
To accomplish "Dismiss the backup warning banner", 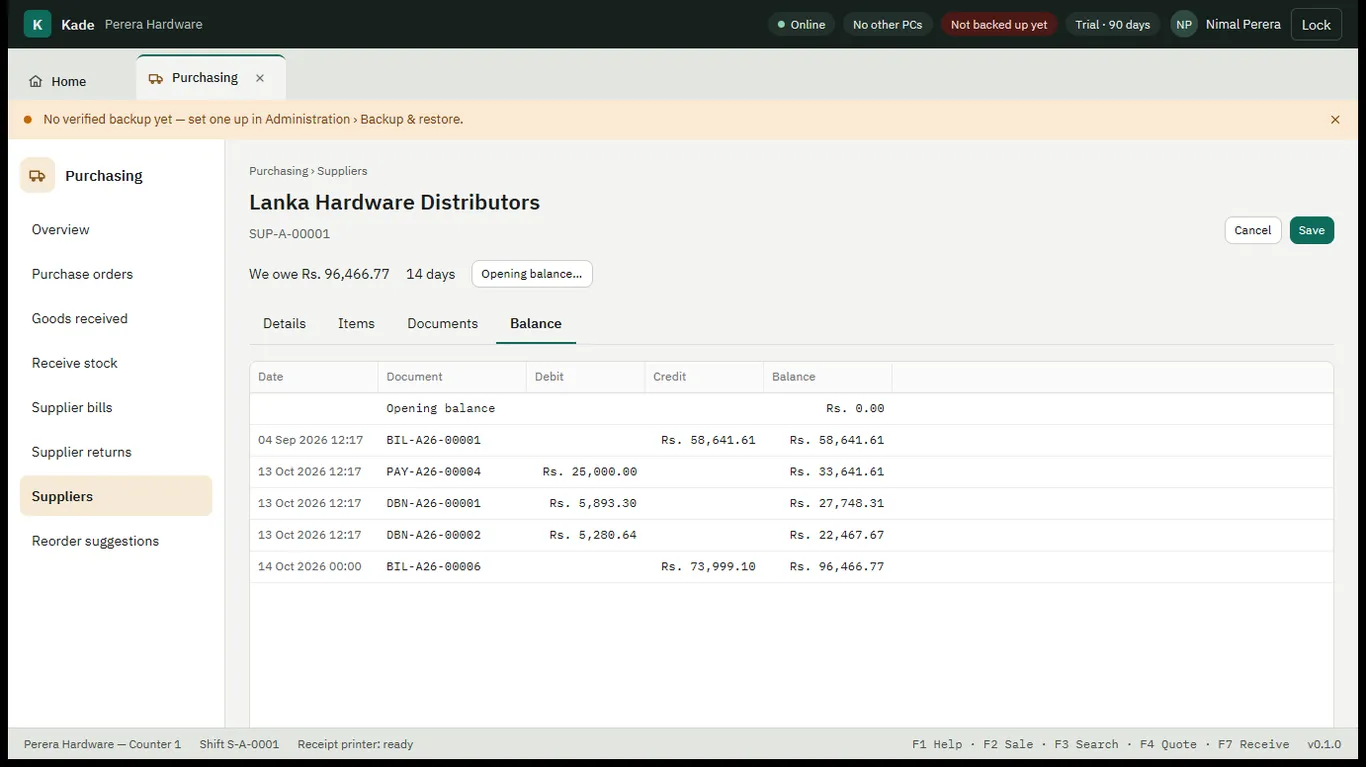I will pyautogui.click(x=1335, y=119).
